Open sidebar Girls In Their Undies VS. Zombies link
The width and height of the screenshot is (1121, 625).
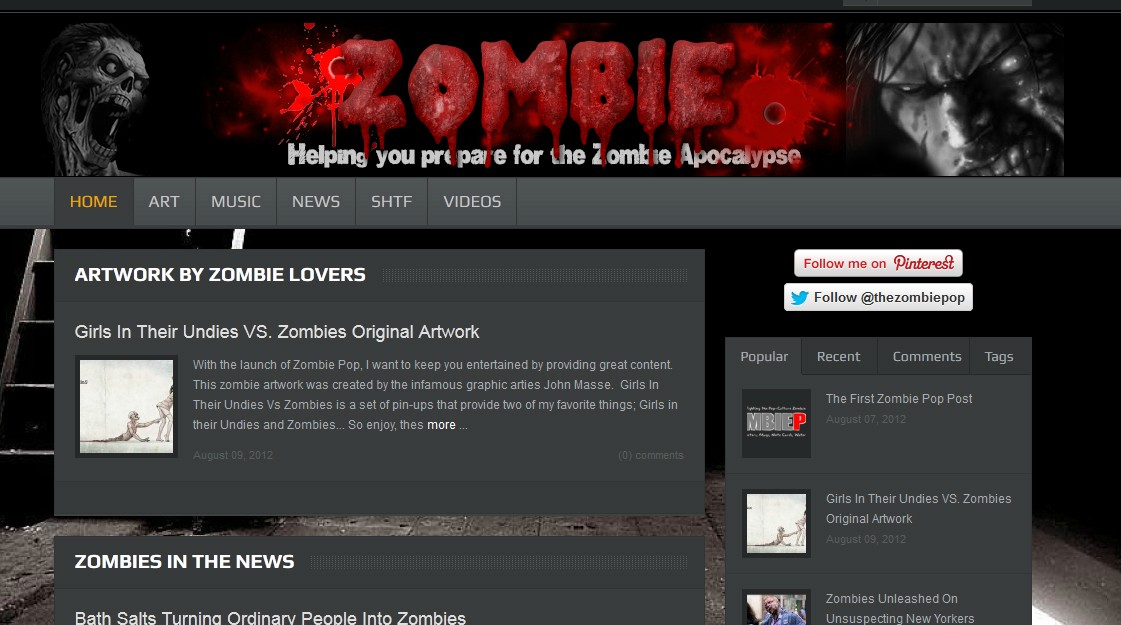[918, 508]
